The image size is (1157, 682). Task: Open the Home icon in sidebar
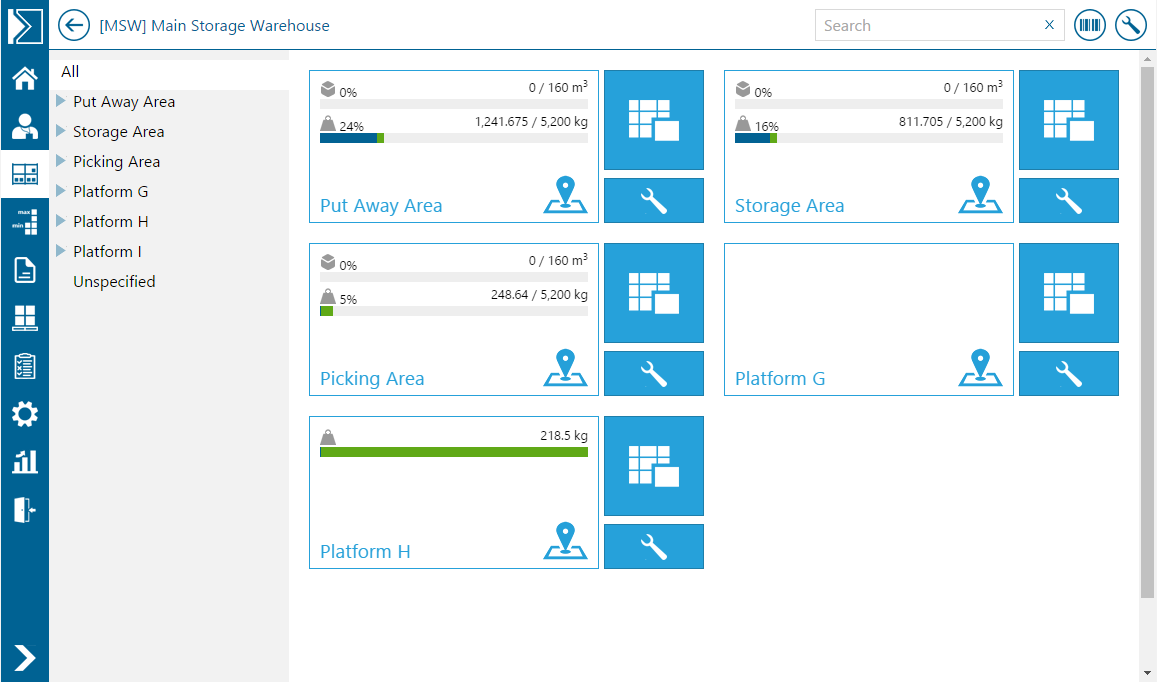pyautogui.click(x=25, y=78)
